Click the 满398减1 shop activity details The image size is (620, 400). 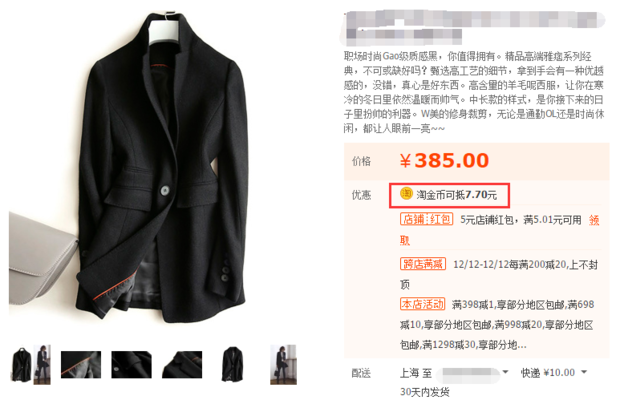click(497, 325)
